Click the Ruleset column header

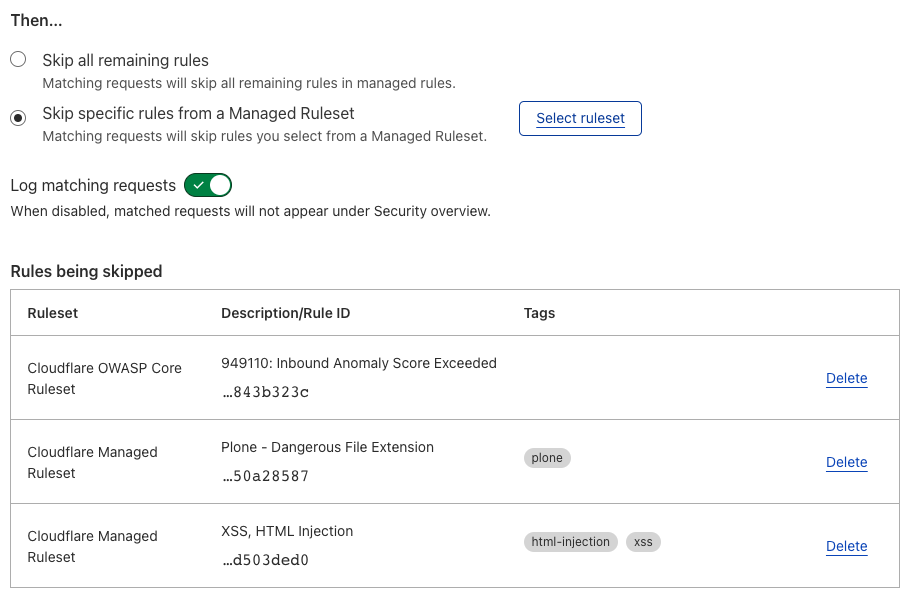pos(53,313)
